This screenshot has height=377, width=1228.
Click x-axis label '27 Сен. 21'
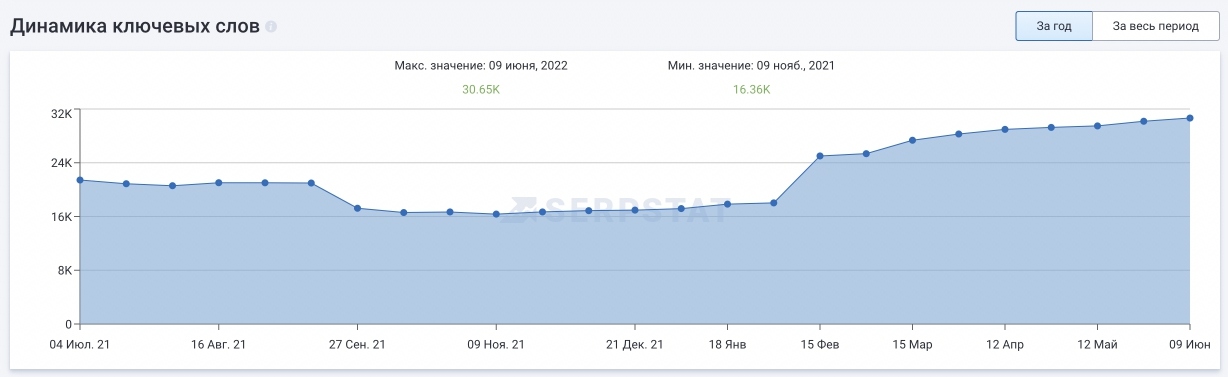tap(357, 344)
